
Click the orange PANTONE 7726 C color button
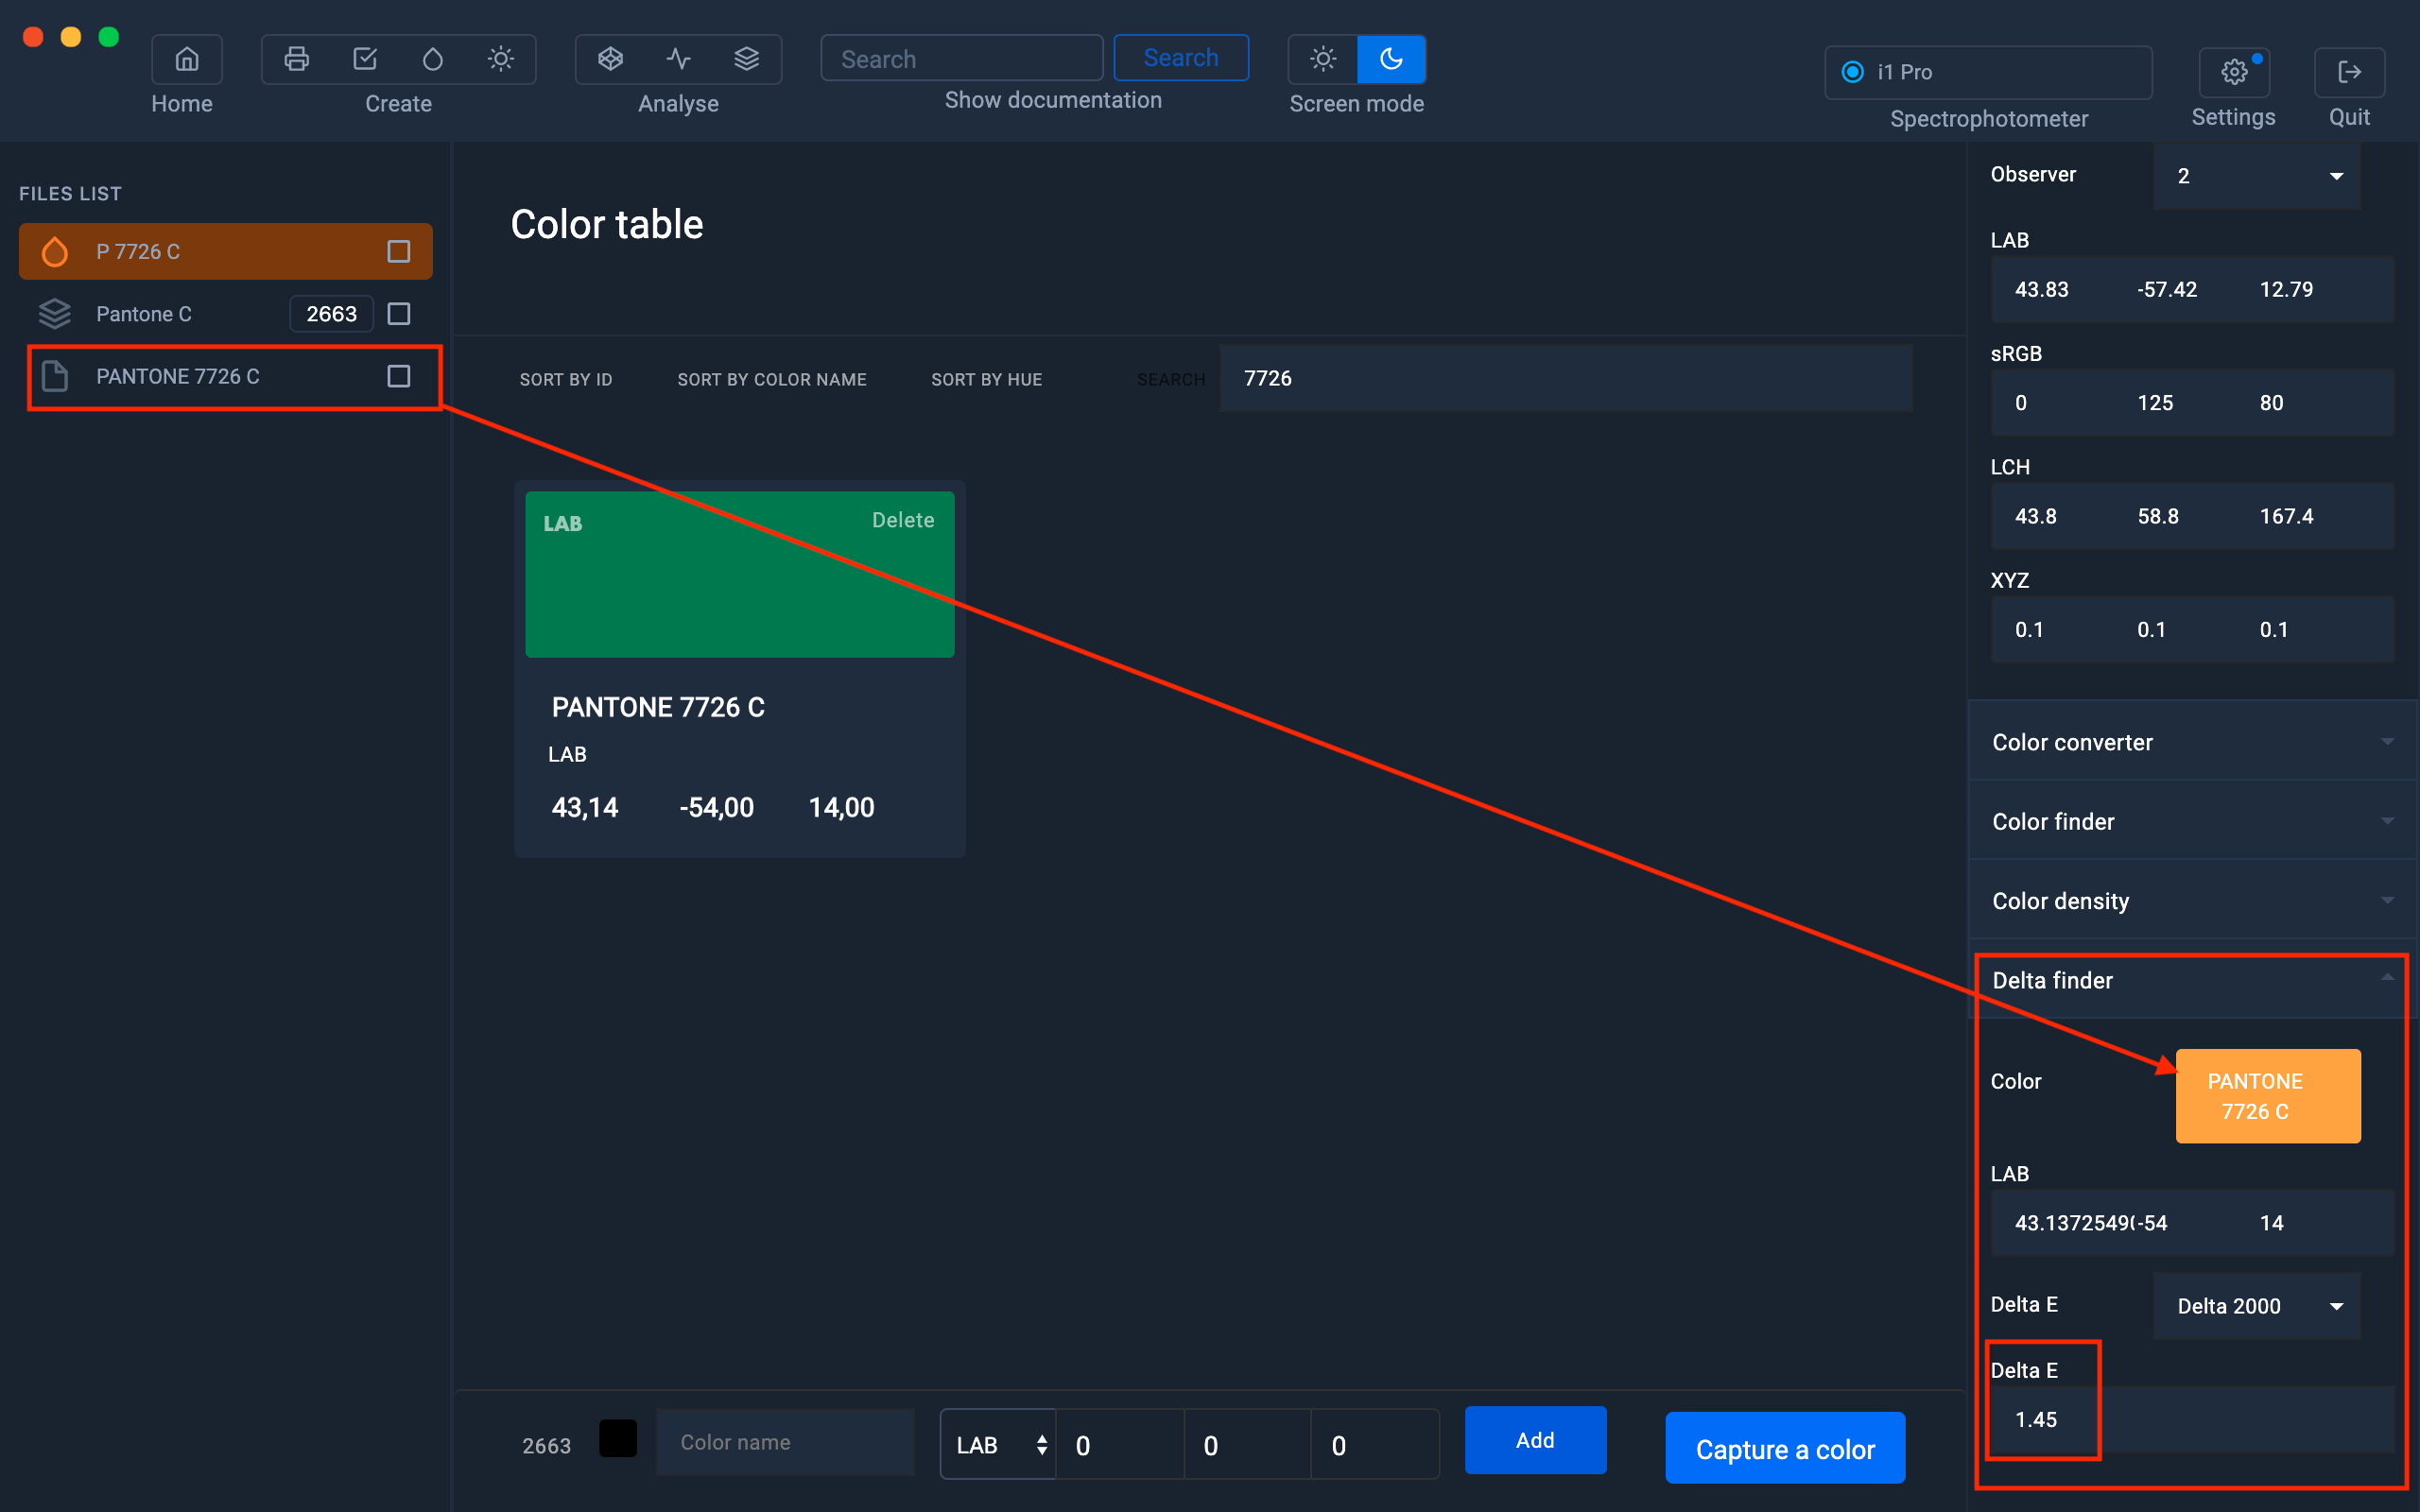(x=2268, y=1096)
